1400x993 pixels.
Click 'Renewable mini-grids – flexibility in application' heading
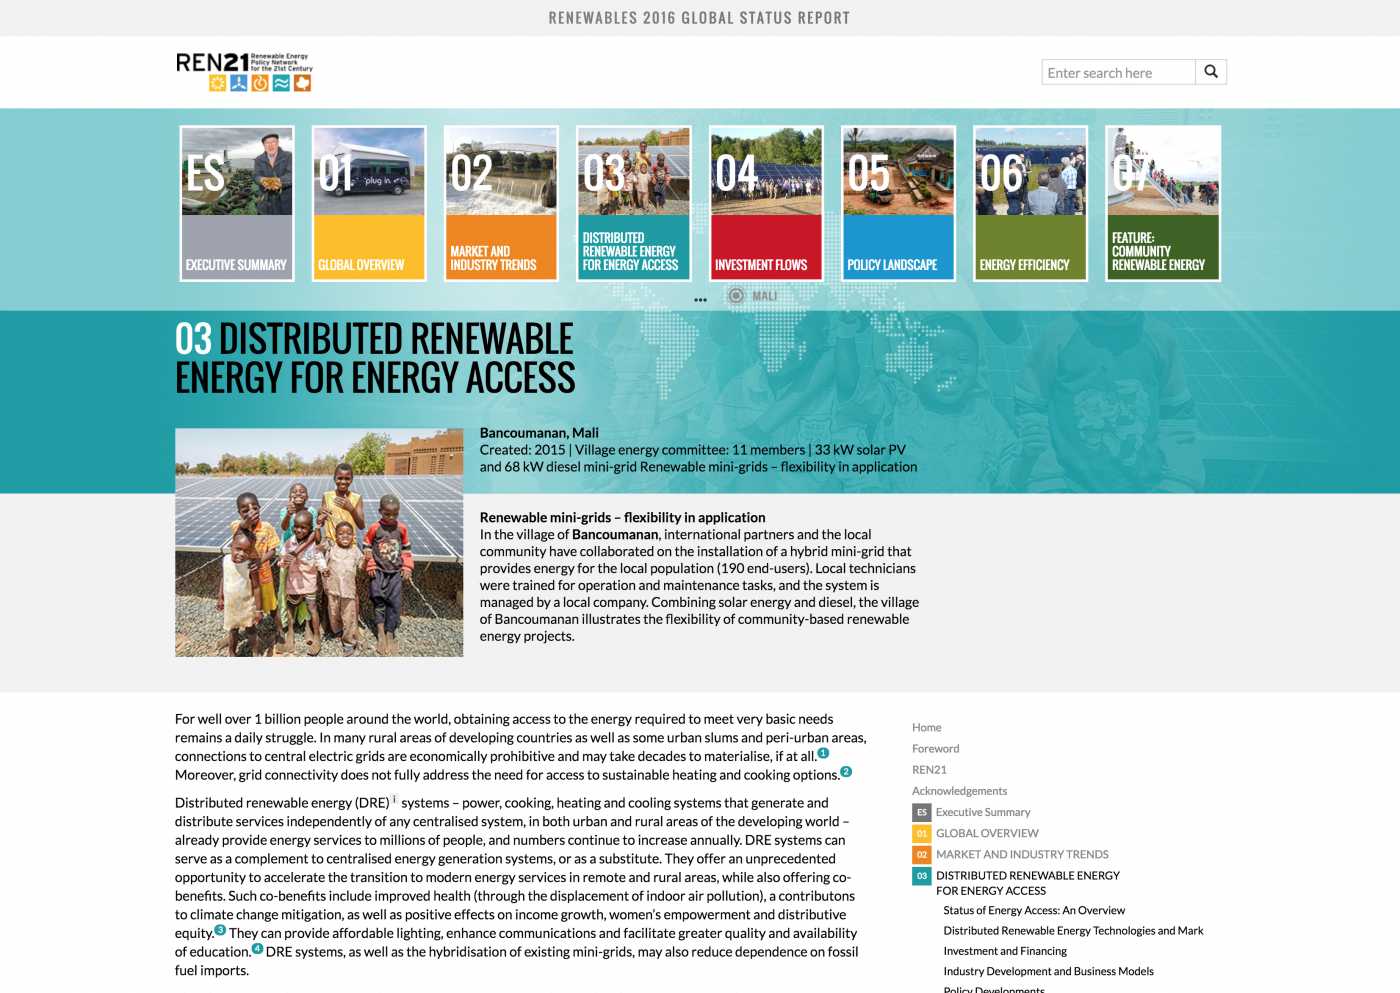(x=622, y=517)
